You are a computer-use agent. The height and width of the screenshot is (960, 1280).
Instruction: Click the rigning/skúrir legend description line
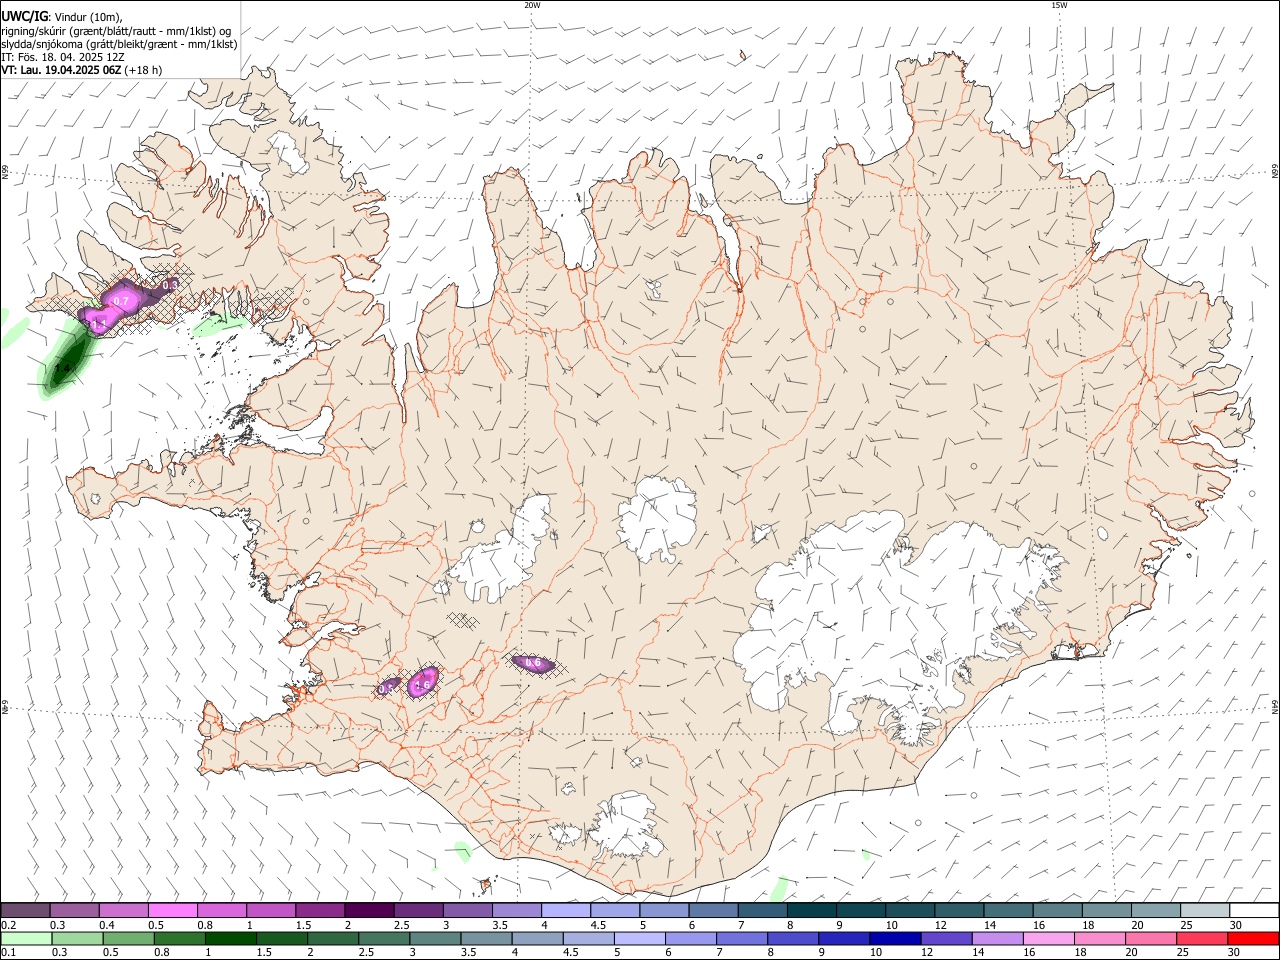[x=116, y=31]
